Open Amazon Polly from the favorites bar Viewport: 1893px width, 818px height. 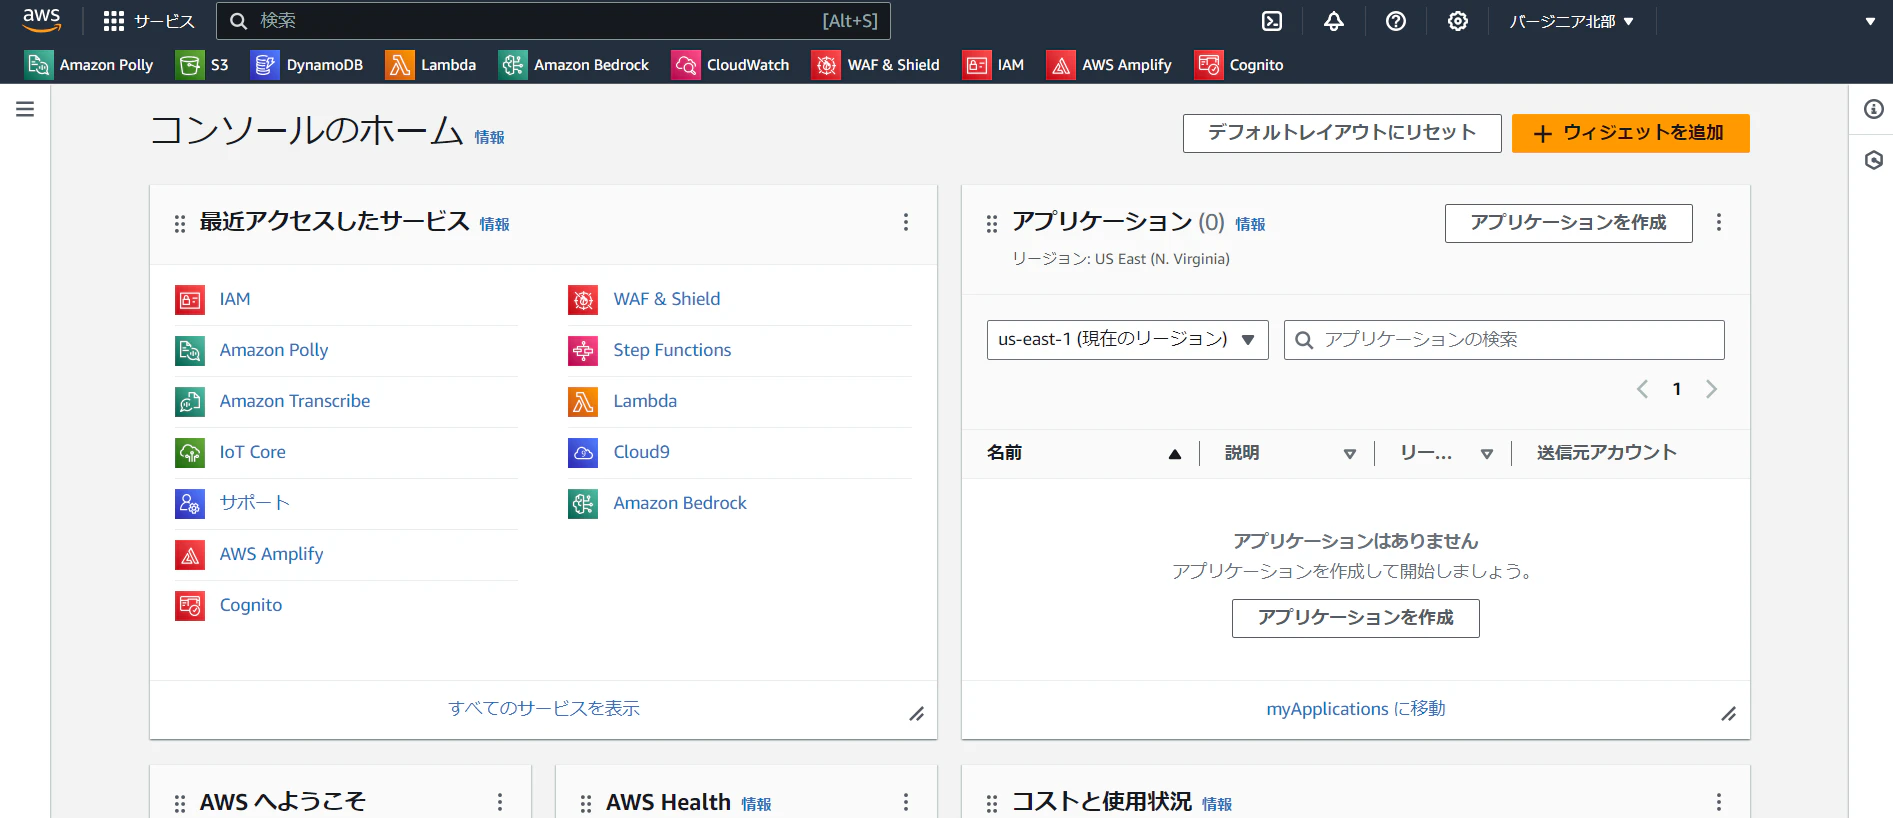pos(89,65)
